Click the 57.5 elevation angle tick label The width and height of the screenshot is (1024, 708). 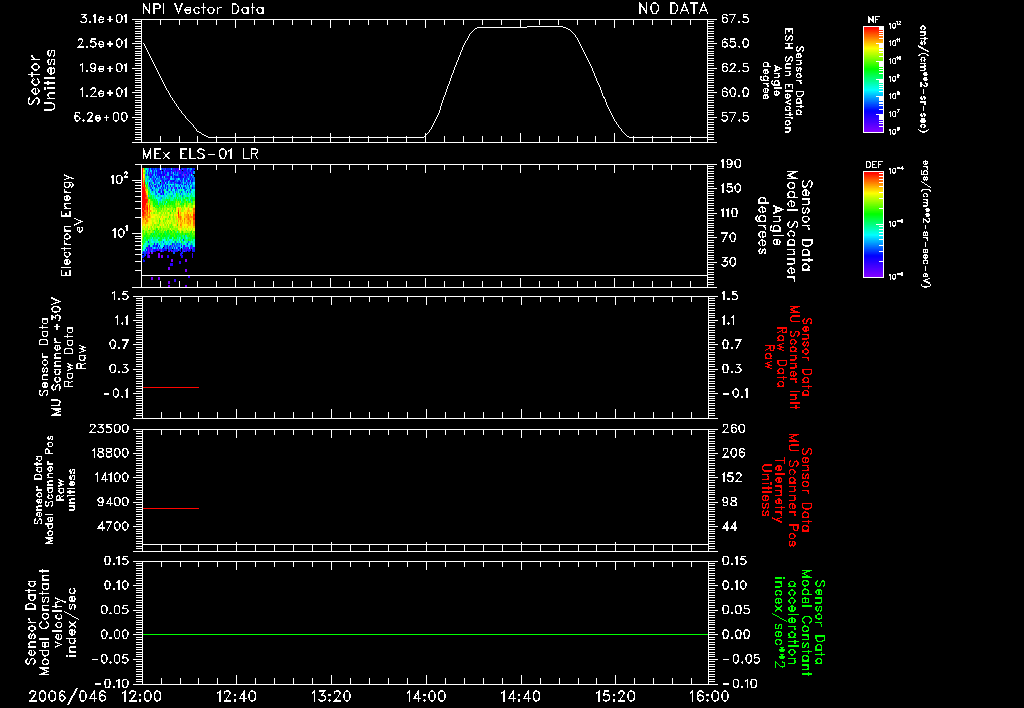tap(735, 118)
